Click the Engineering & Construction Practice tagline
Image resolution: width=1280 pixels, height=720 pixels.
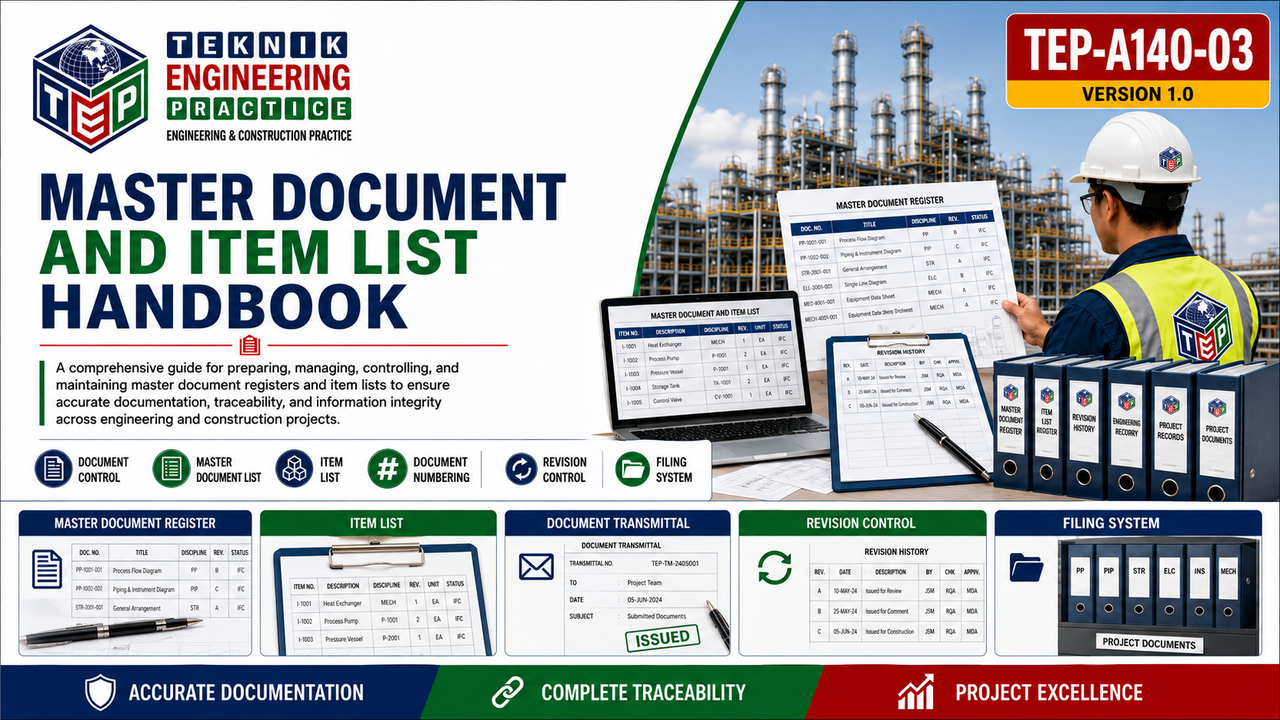[x=259, y=135]
